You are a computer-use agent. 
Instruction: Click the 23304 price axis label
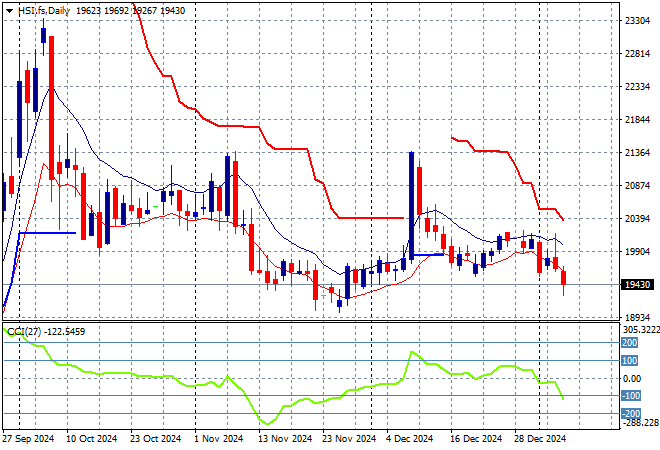[x=638, y=20]
